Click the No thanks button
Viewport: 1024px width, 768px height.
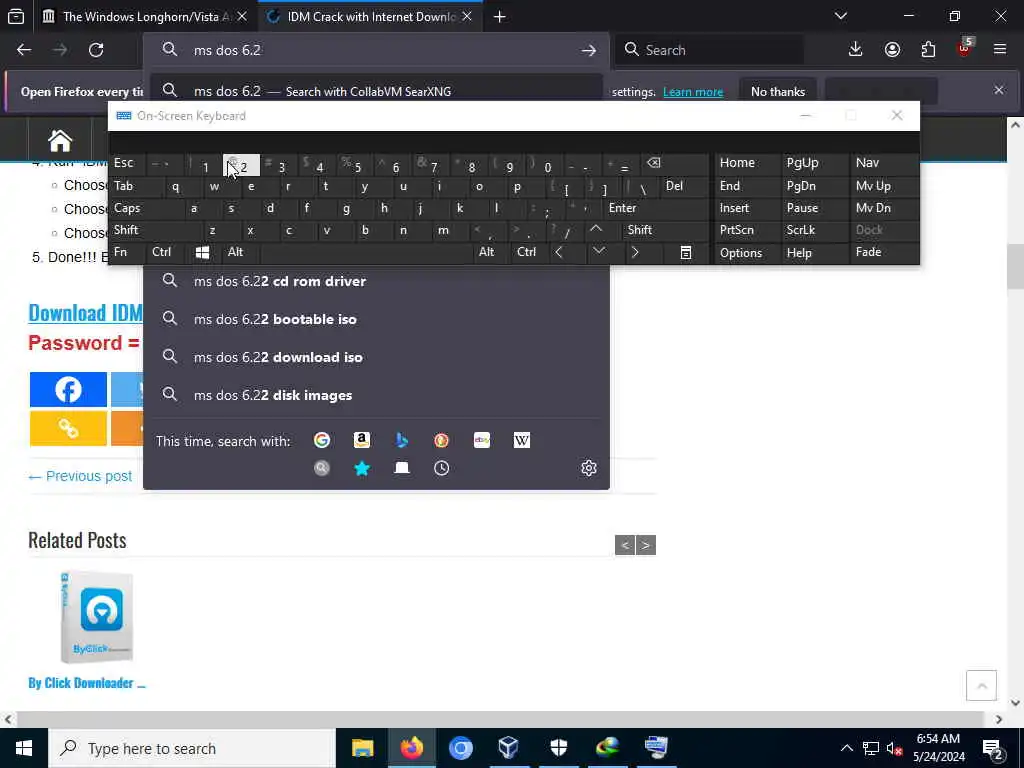[778, 92]
